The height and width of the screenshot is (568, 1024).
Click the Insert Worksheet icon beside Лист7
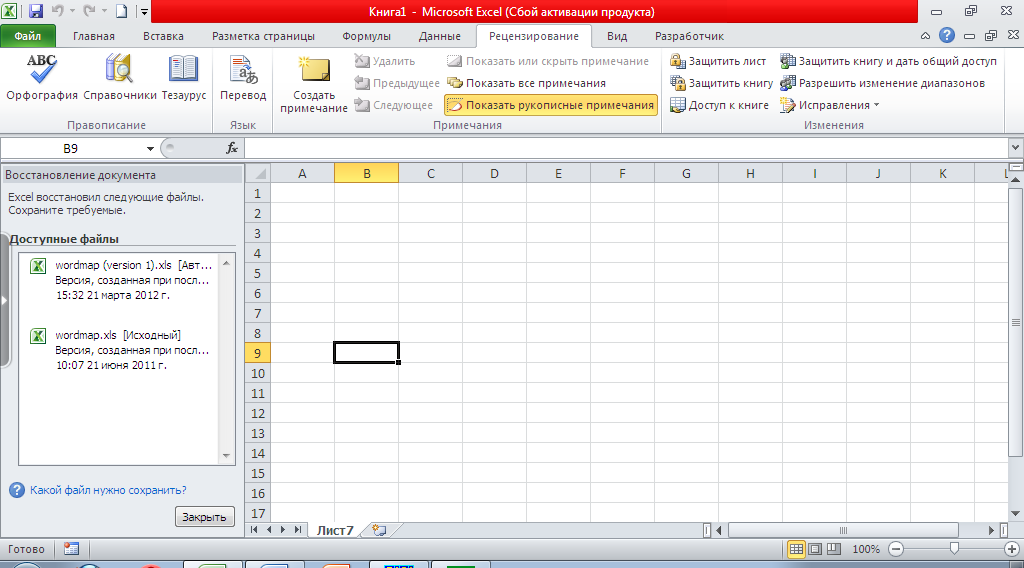pos(379,530)
